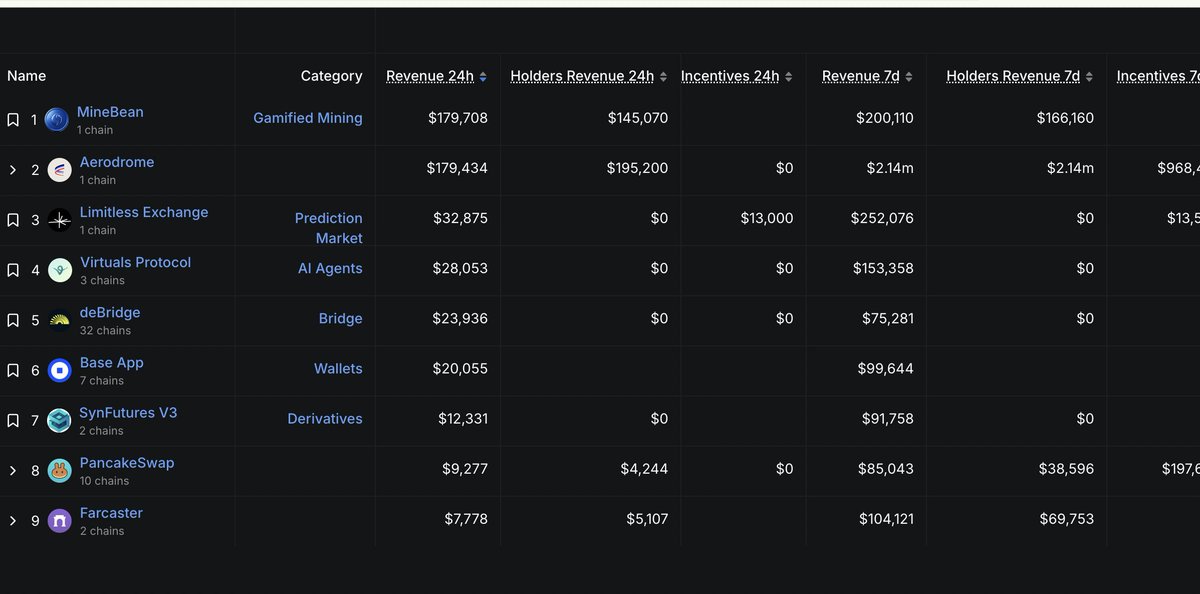
Task: Click the MineBean logo icon
Action: 56,120
